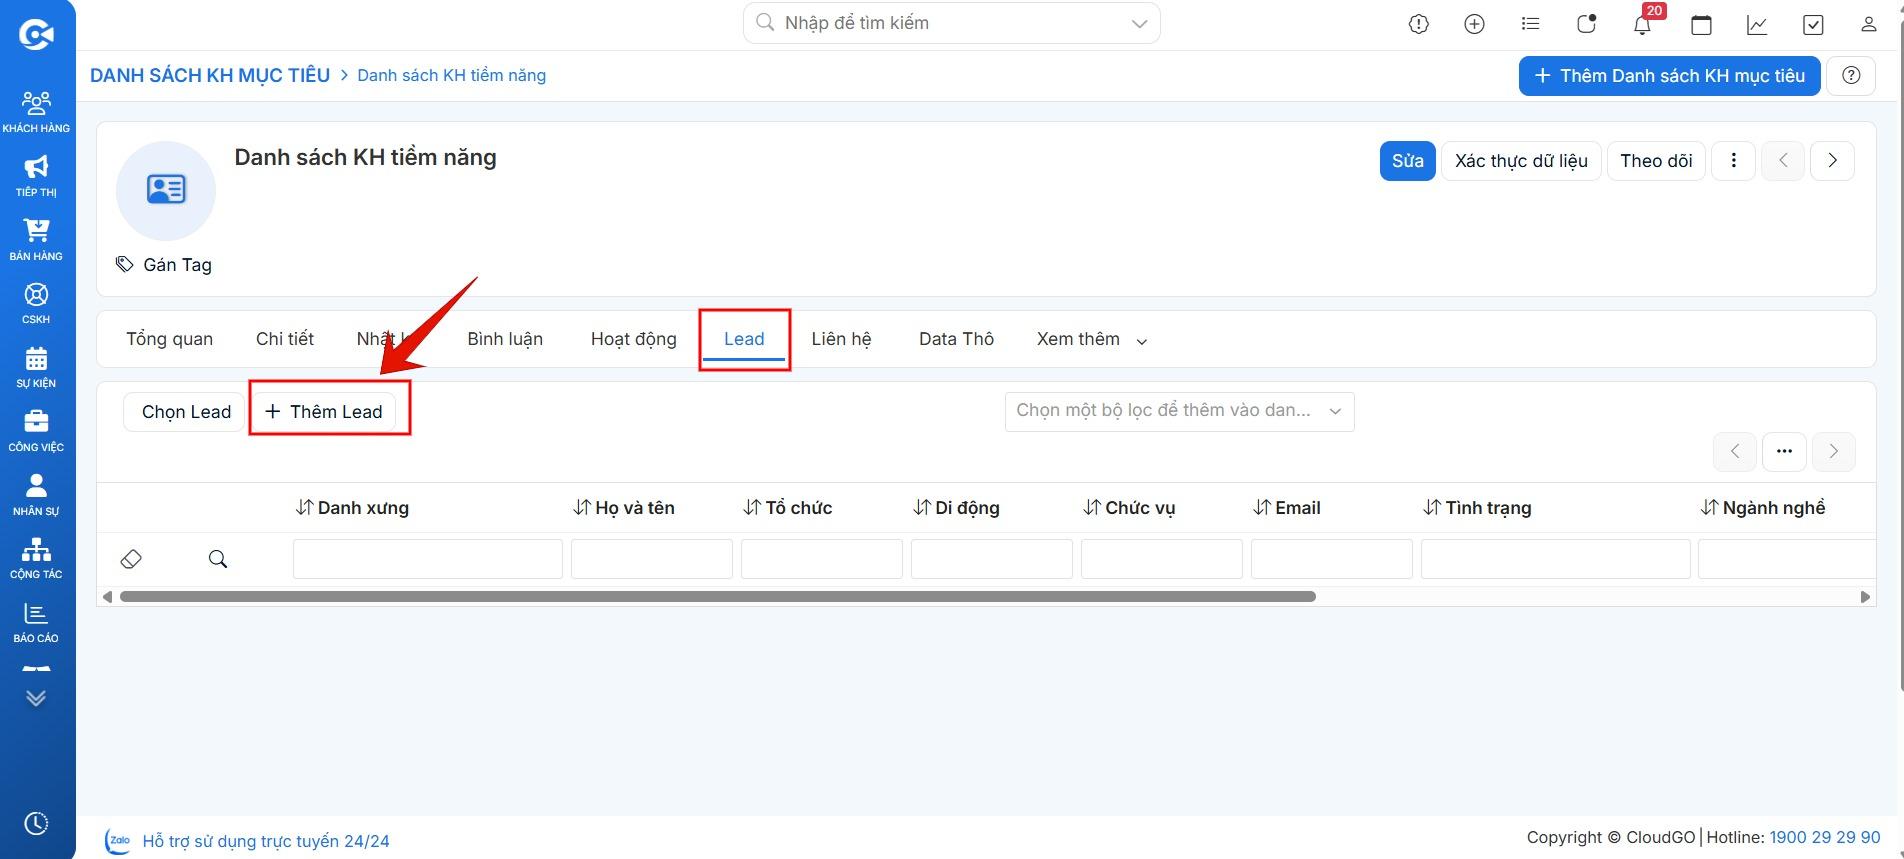
Task: Click the Sửa edit button
Action: coord(1407,161)
